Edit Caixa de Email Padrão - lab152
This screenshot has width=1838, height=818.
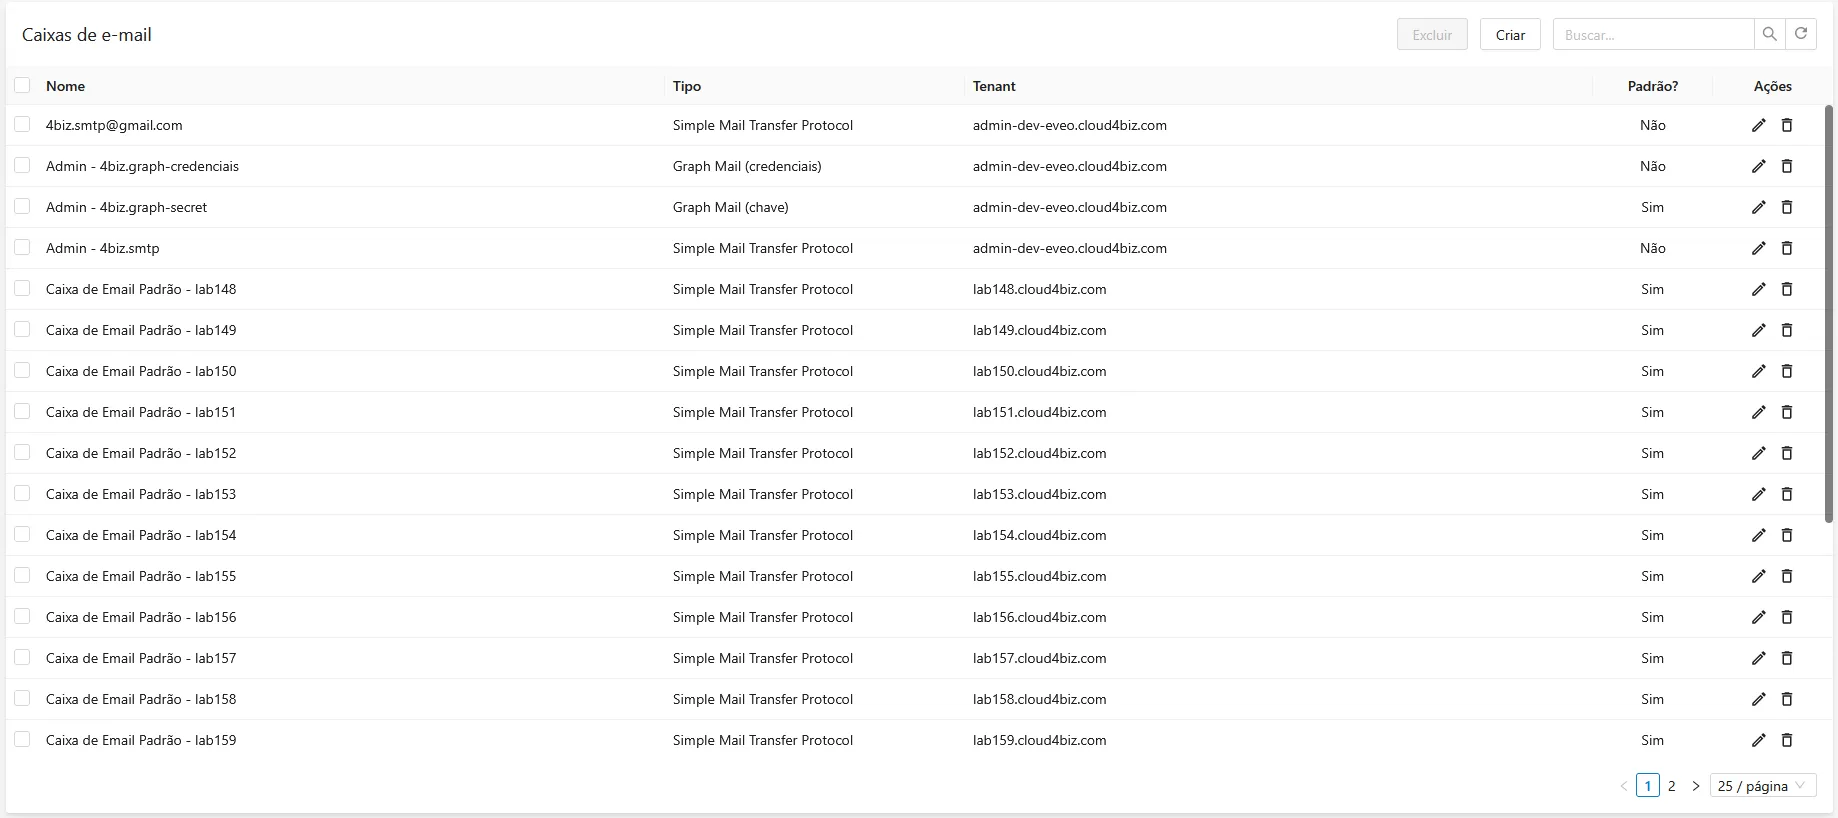tap(1758, 453)
